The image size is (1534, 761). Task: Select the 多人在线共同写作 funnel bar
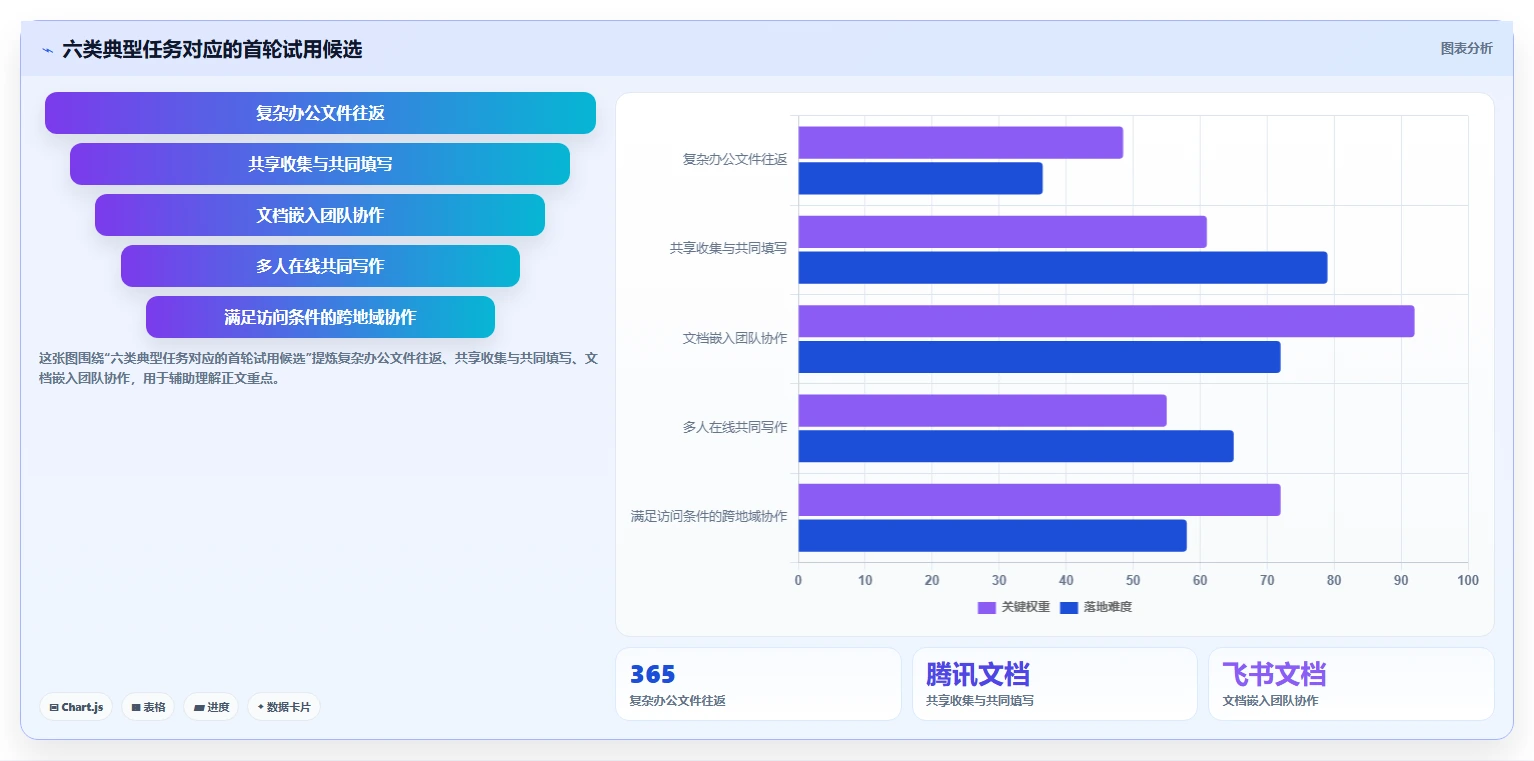(x=320, y=266)
